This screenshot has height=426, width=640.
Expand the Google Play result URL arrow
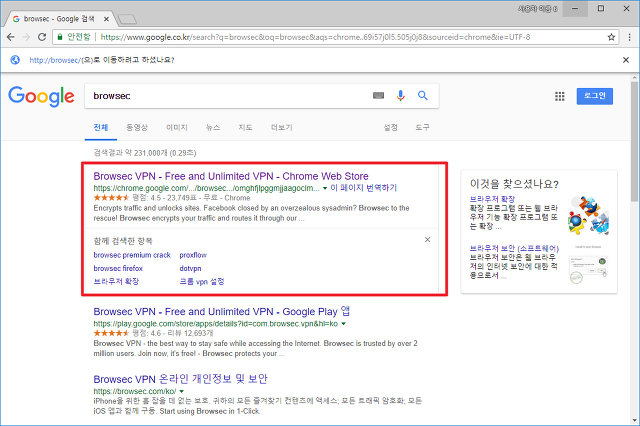tap(343, 324)
